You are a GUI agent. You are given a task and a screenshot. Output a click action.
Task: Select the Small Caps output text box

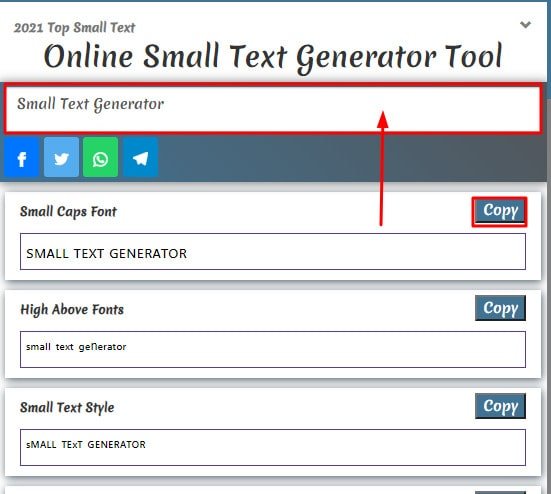point(273,252)
